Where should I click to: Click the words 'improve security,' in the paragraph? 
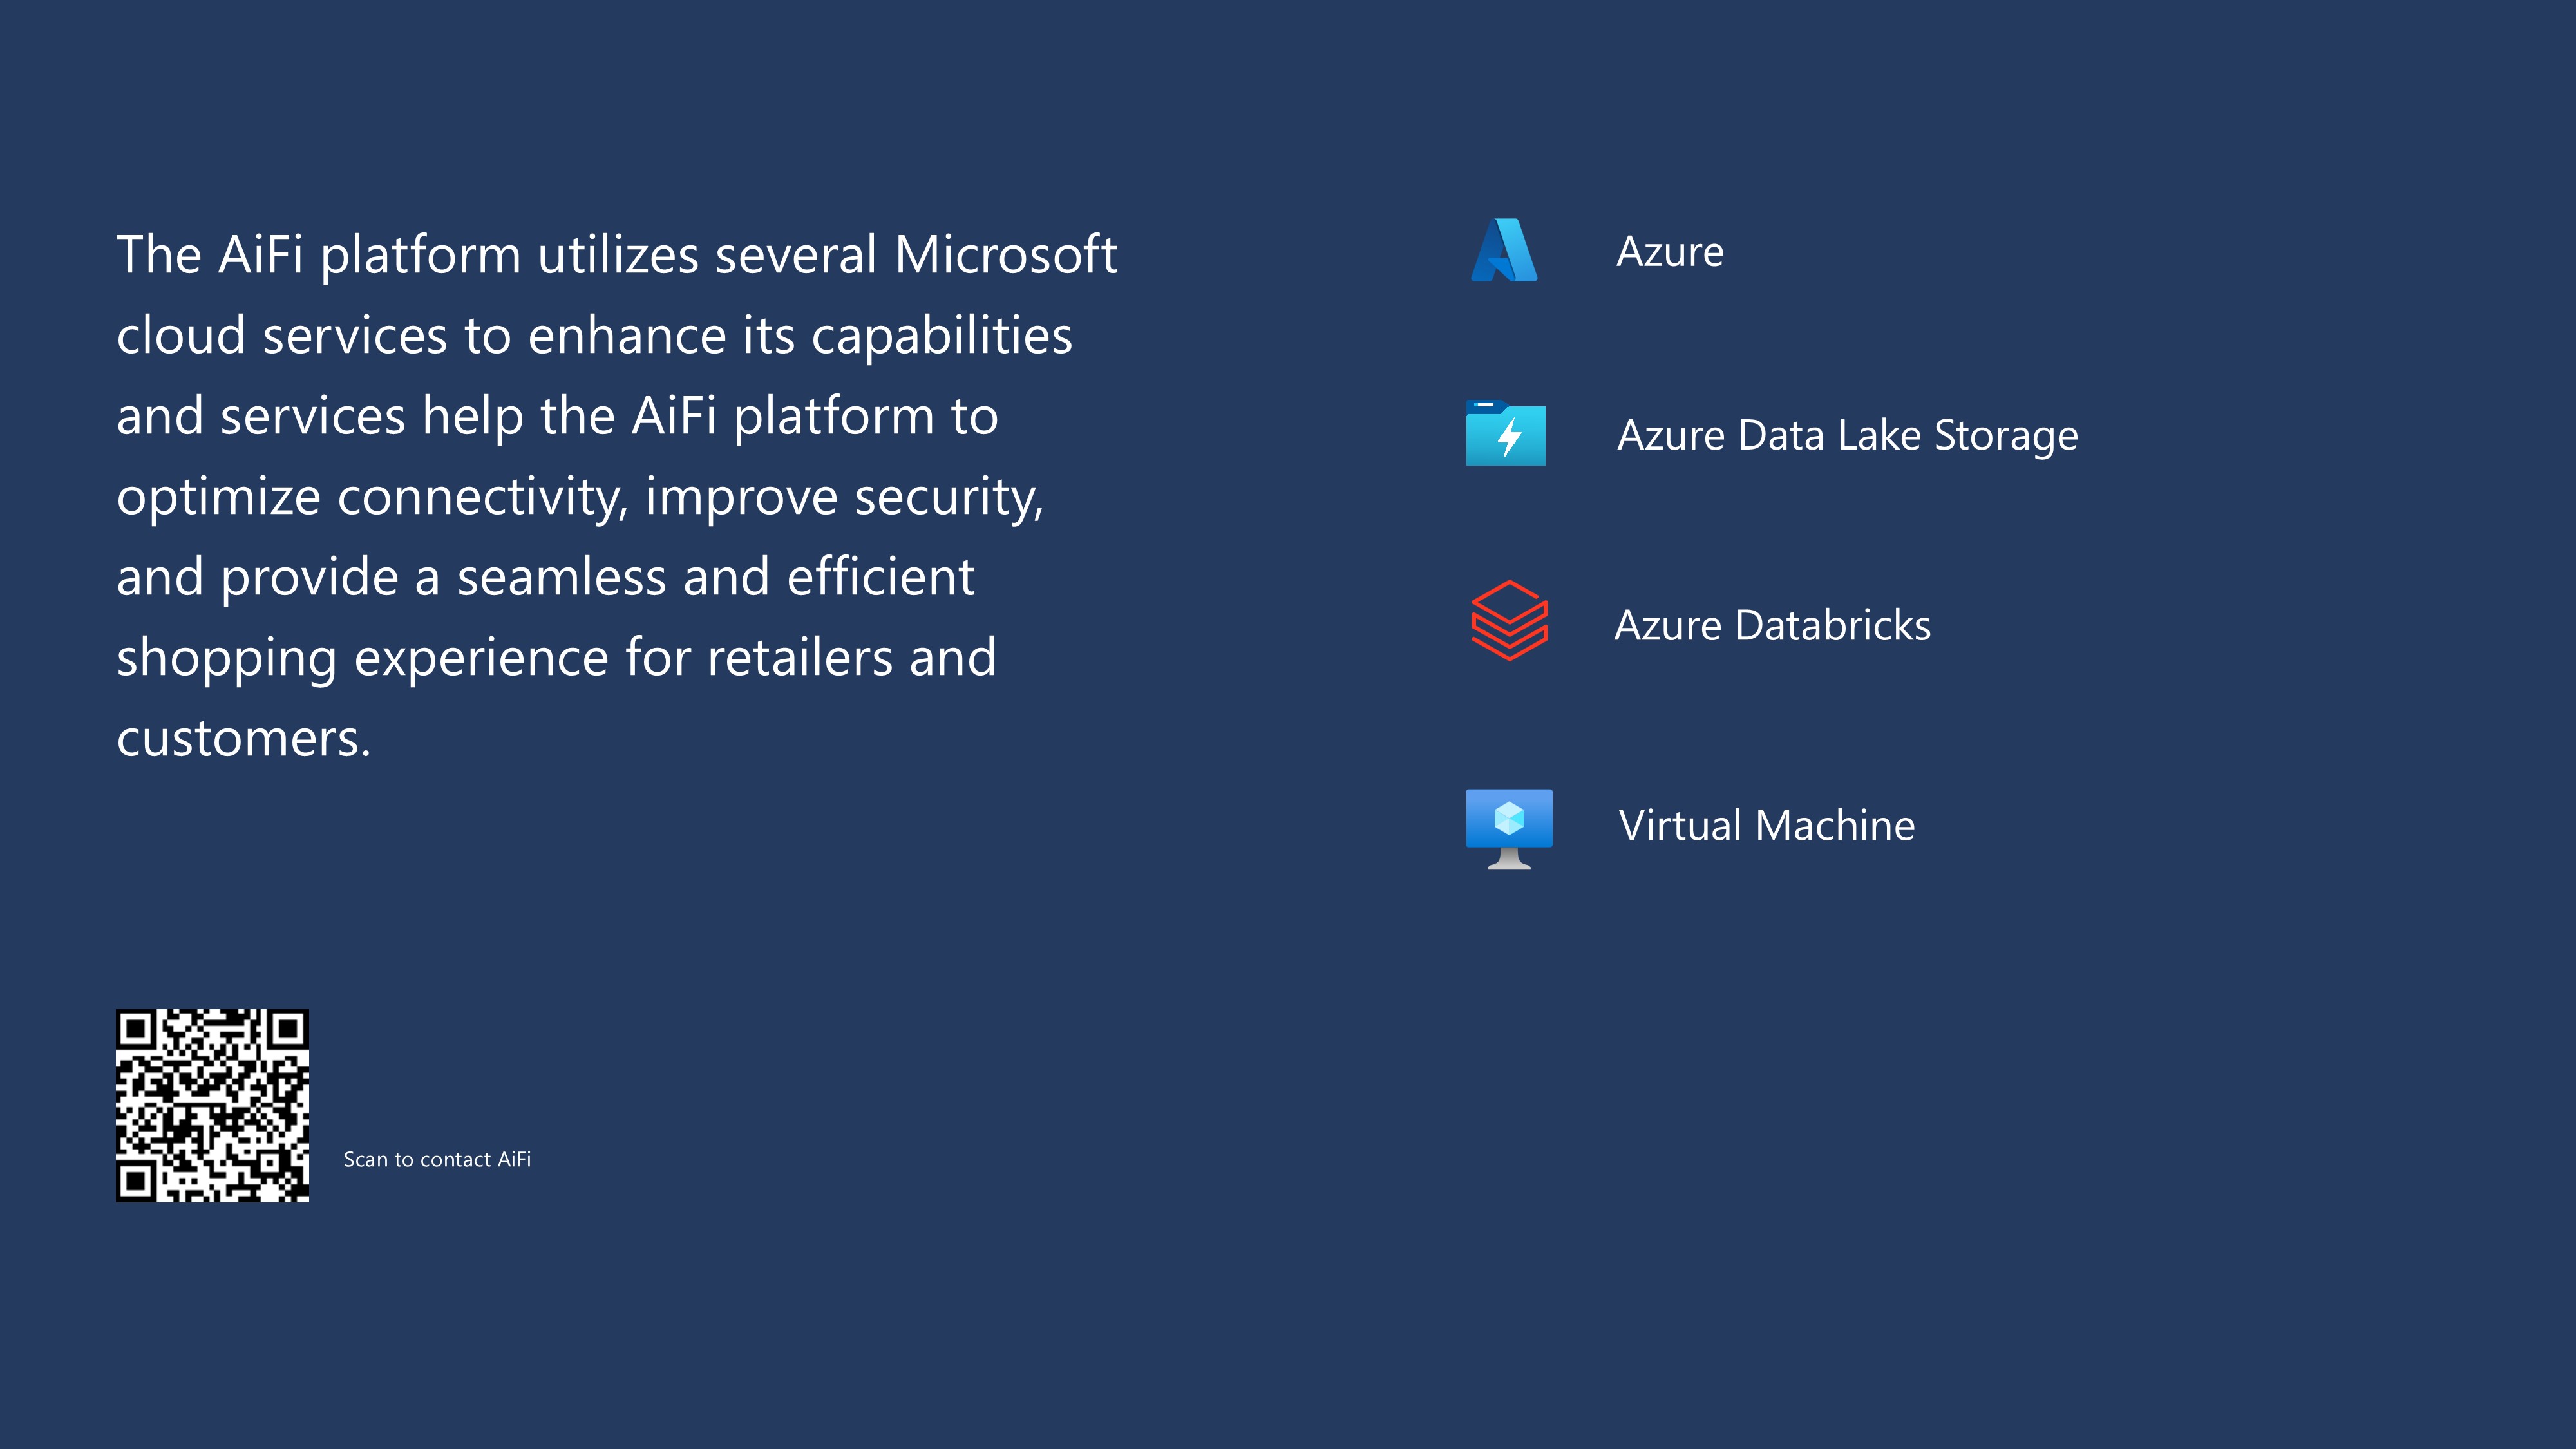pos(845,498)
